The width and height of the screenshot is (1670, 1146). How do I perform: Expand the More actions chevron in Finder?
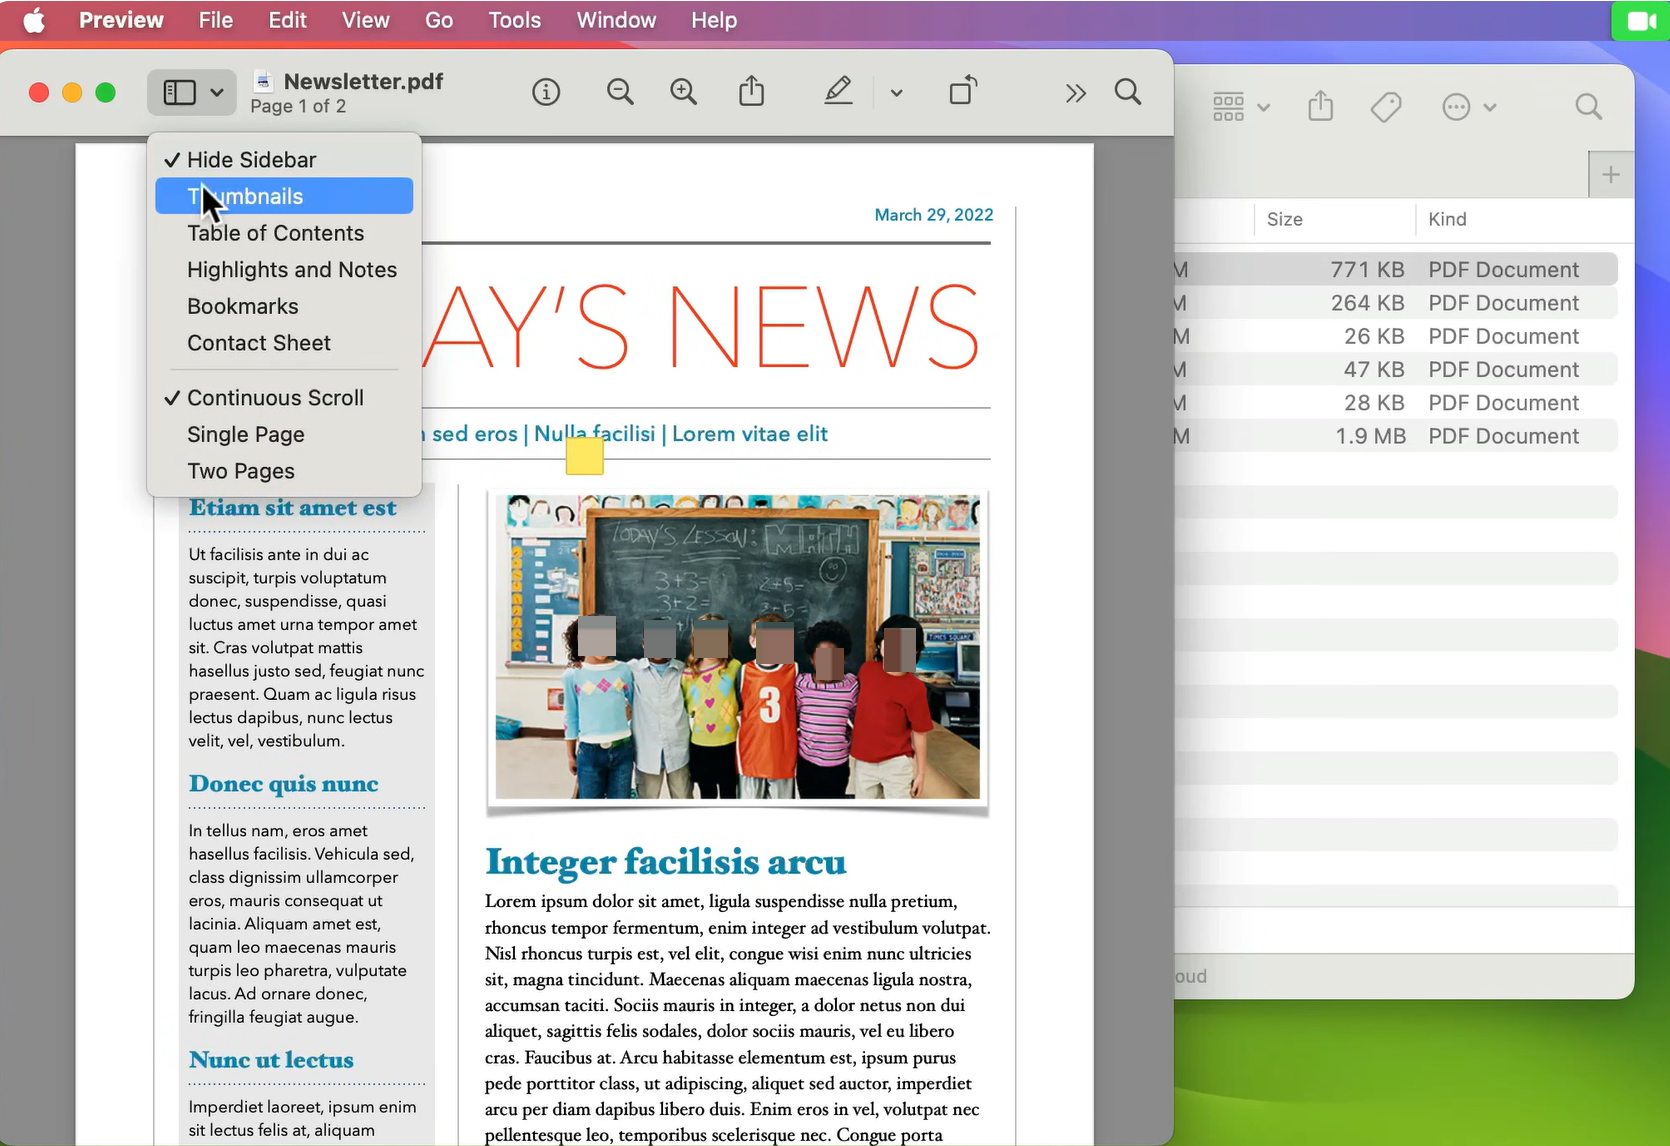(x=1490, y=107)
